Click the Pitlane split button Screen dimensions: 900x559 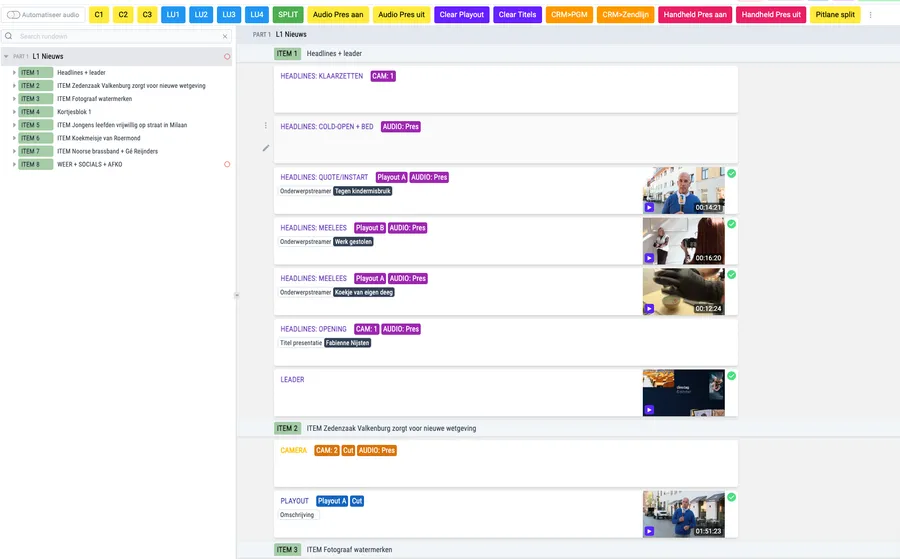point(835,15)
